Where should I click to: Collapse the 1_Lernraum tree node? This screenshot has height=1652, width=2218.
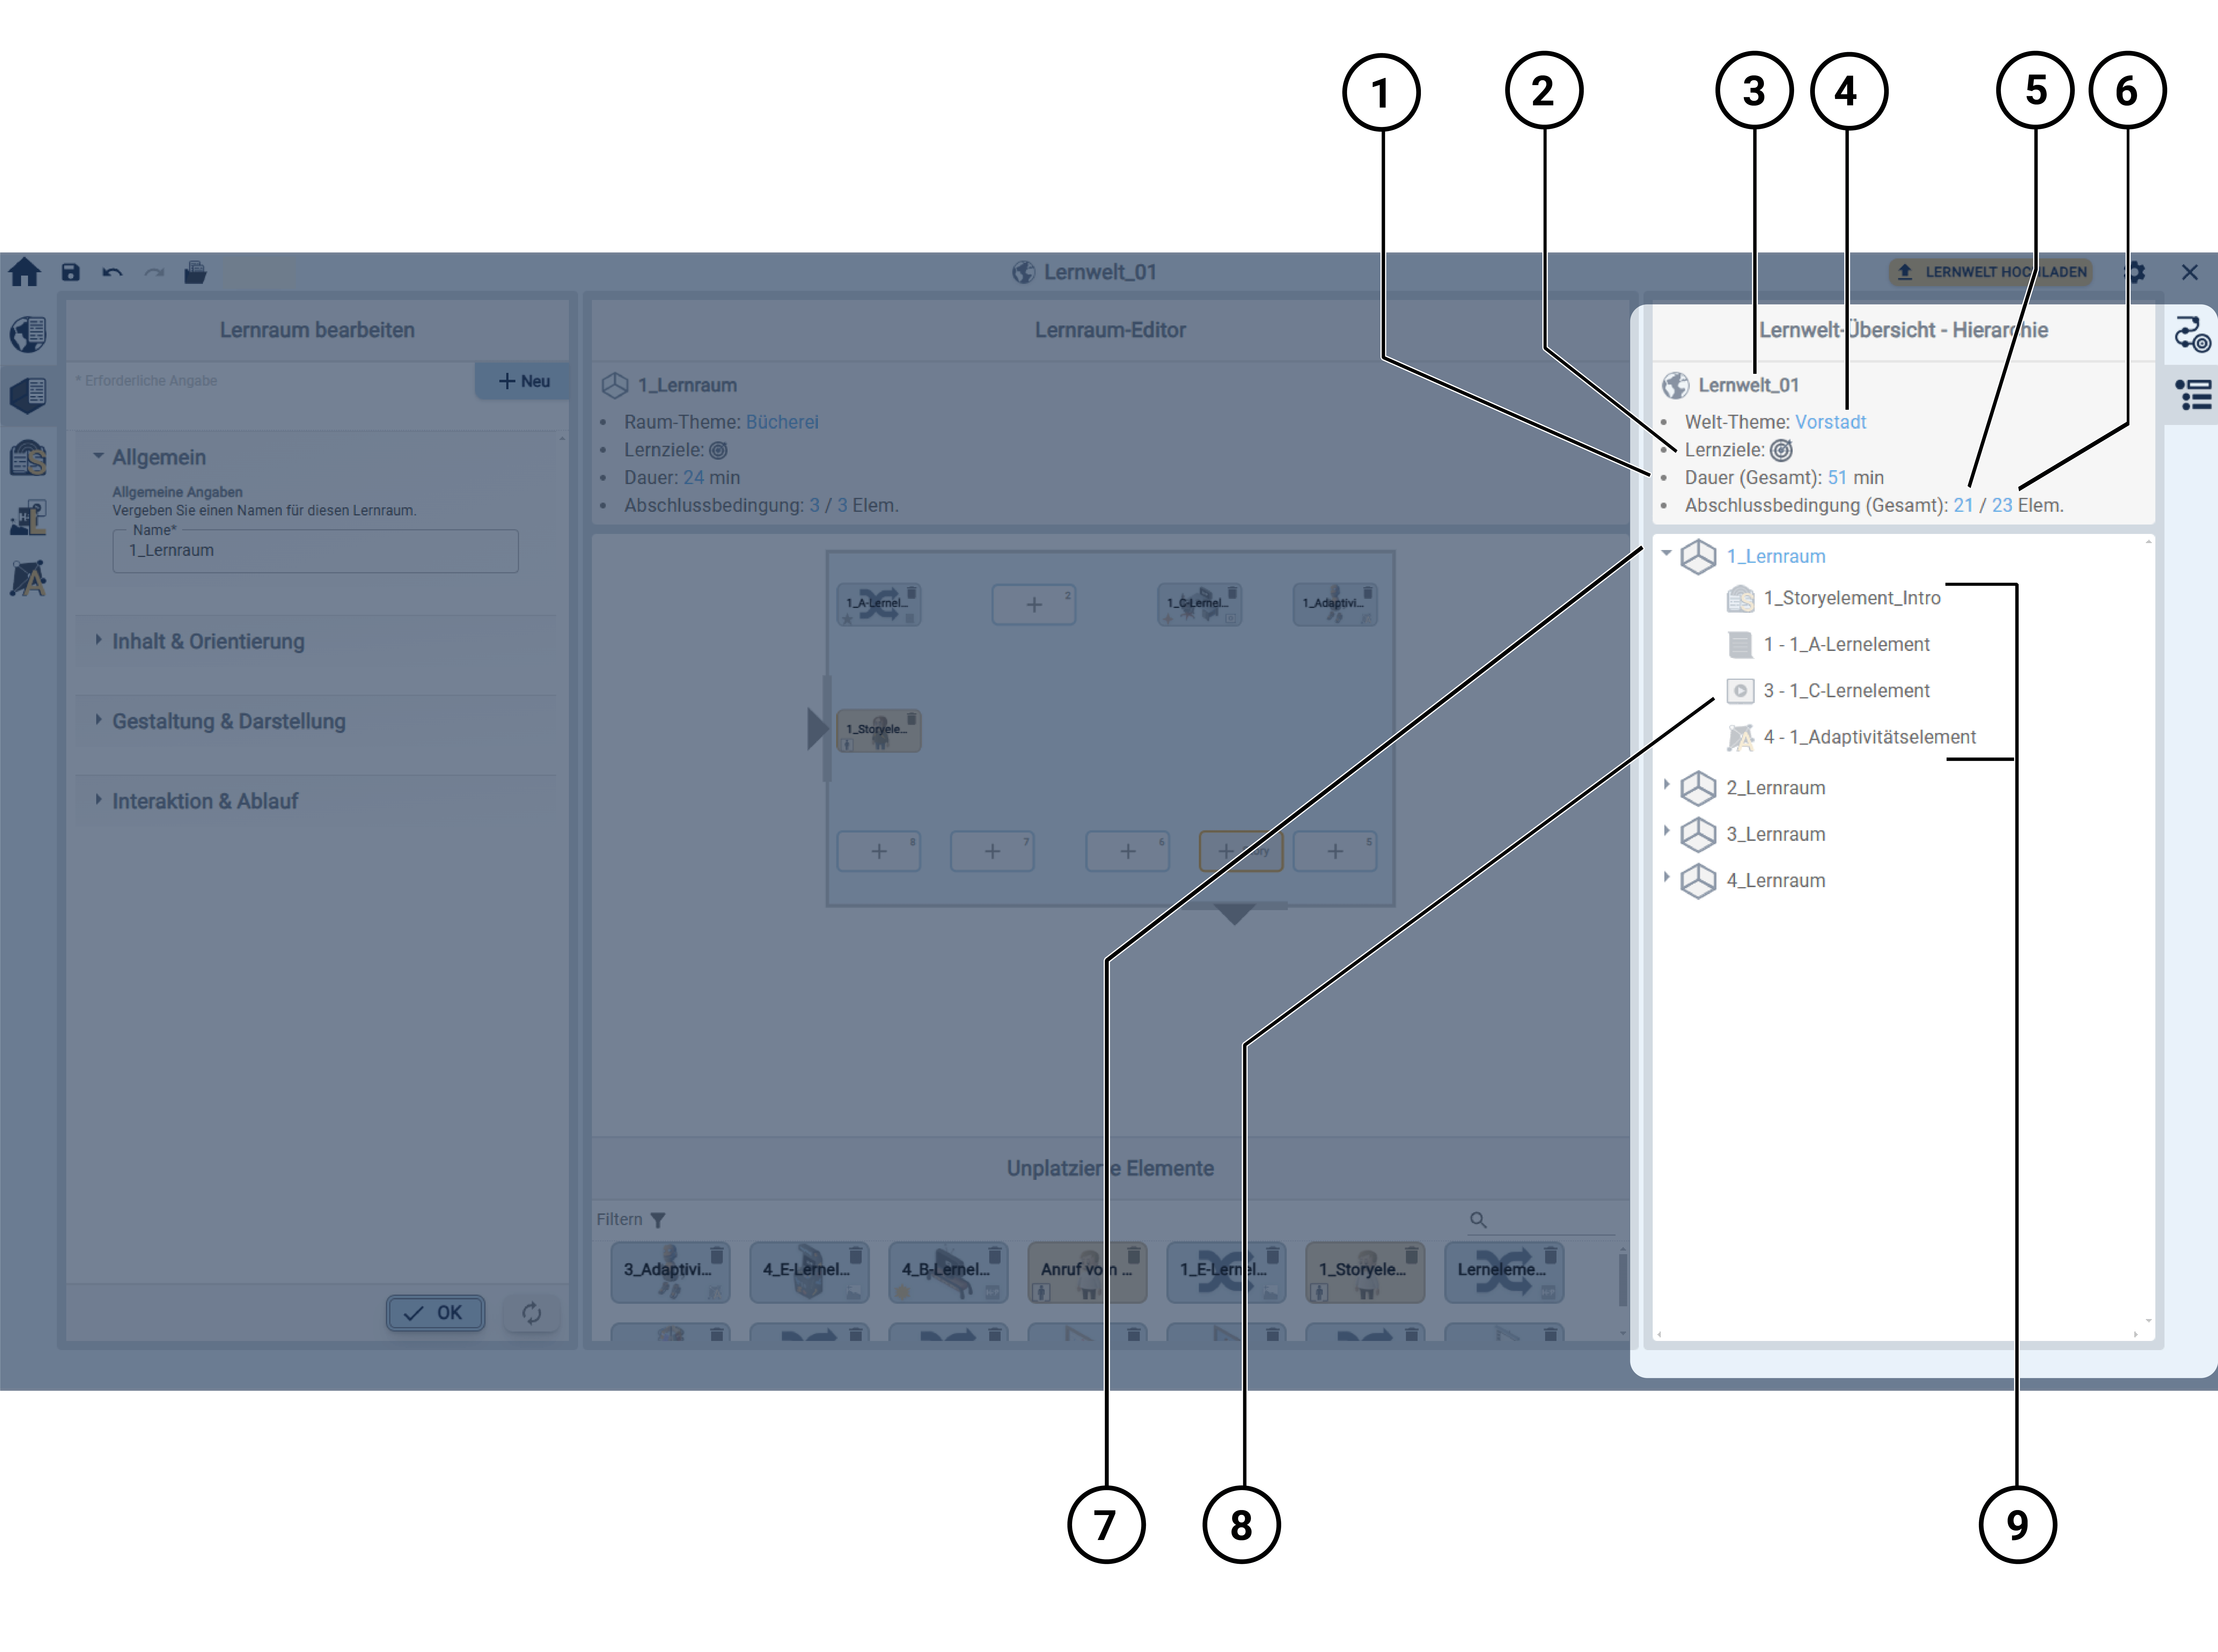[x=1667, y=553]
